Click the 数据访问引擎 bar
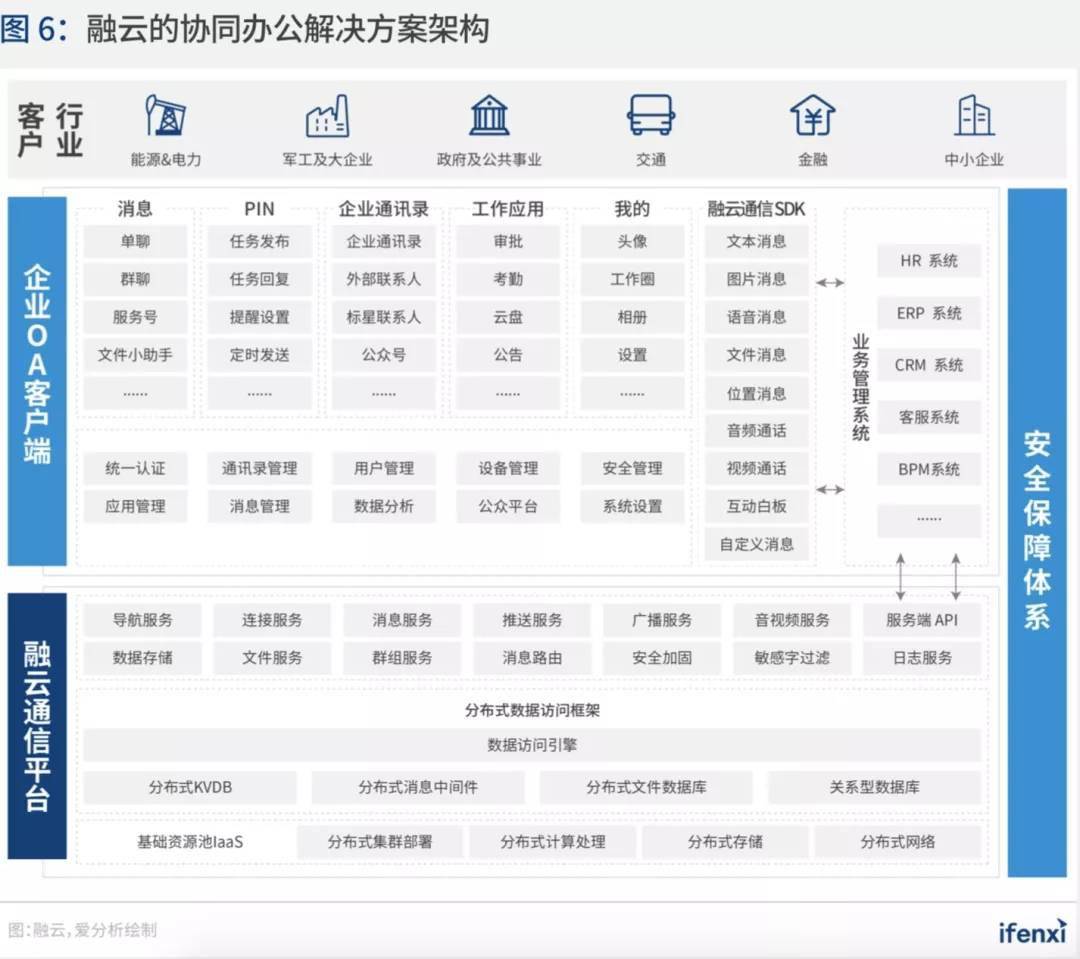The width and height of the screenshot is (1080, 959). tap(532, 745)
